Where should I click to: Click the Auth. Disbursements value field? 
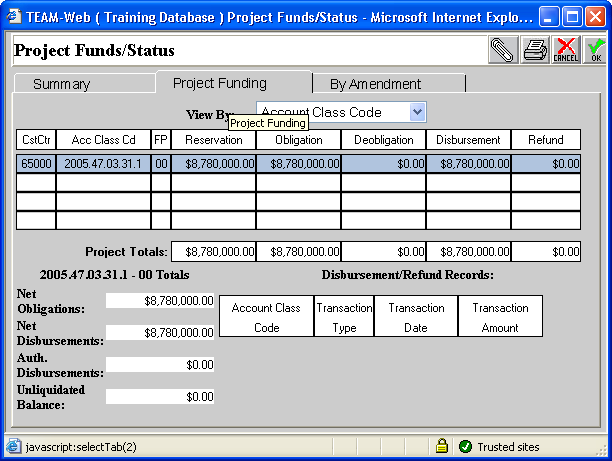[x=160, y=365]
